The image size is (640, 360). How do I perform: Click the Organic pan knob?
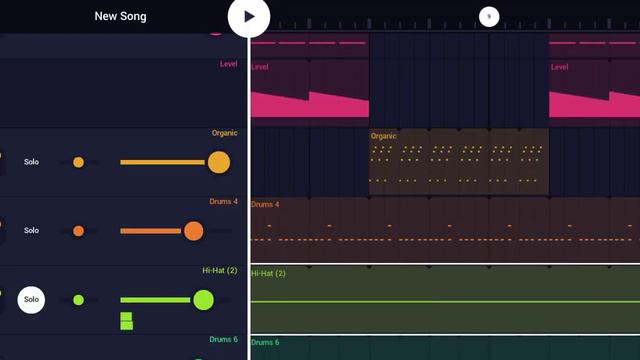[78, 162]
